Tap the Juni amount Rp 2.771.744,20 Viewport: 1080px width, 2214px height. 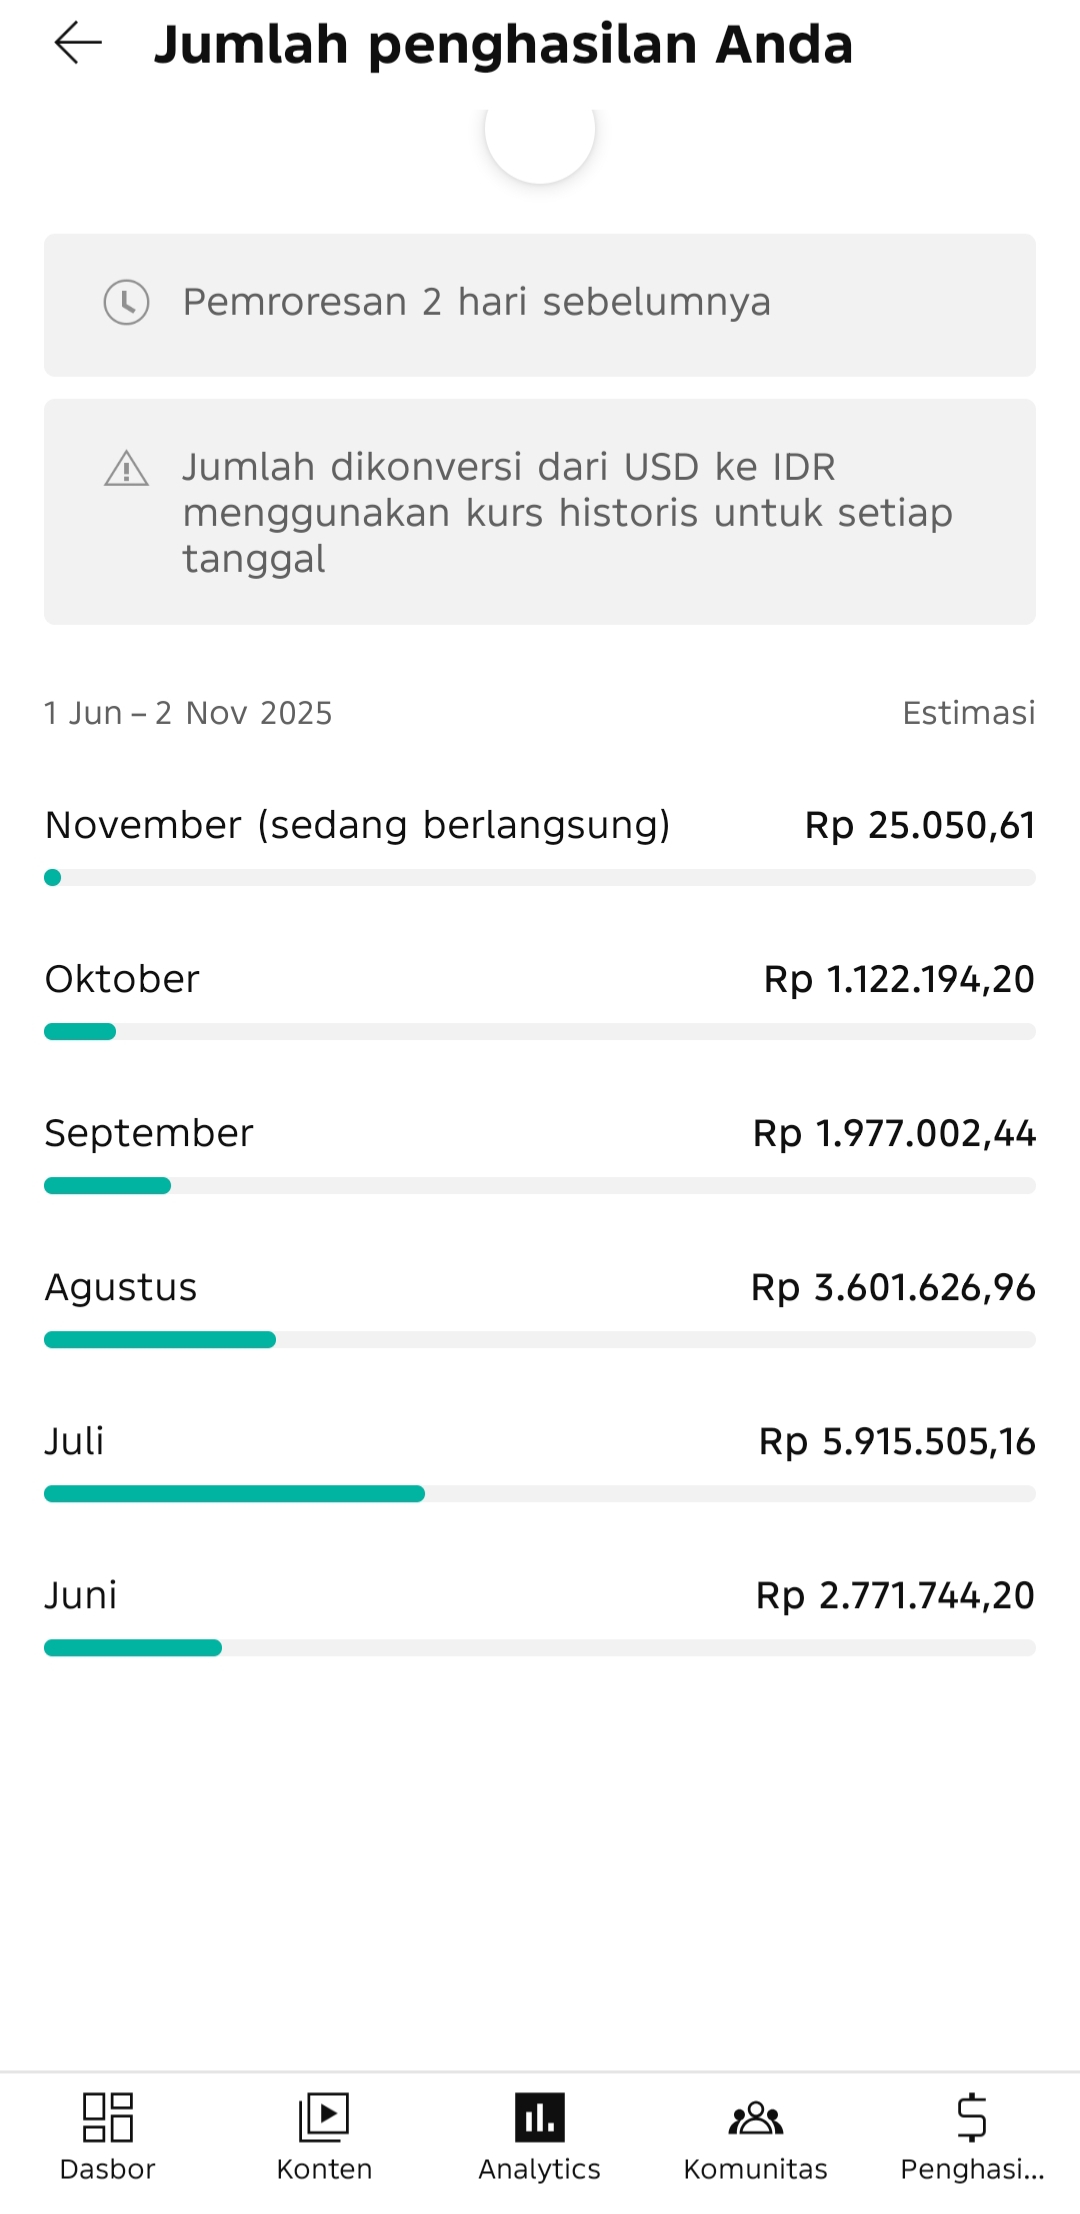(895, 1596)
